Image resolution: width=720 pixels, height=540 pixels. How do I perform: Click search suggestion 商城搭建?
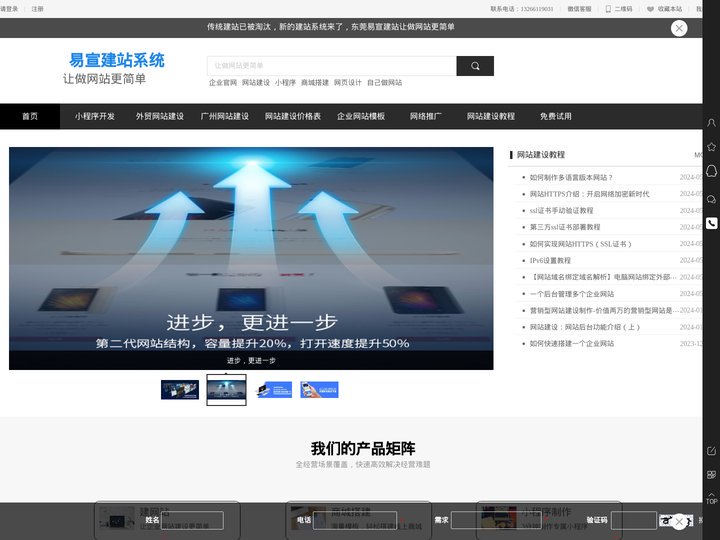tap(315, 83)
